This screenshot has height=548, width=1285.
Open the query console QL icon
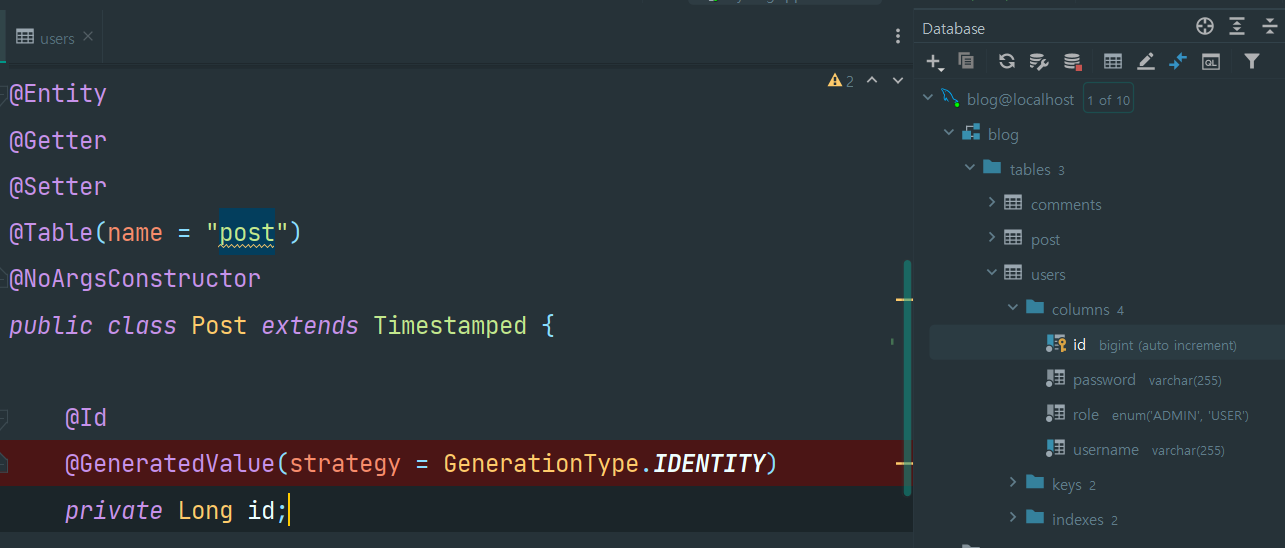(1211, 61)
